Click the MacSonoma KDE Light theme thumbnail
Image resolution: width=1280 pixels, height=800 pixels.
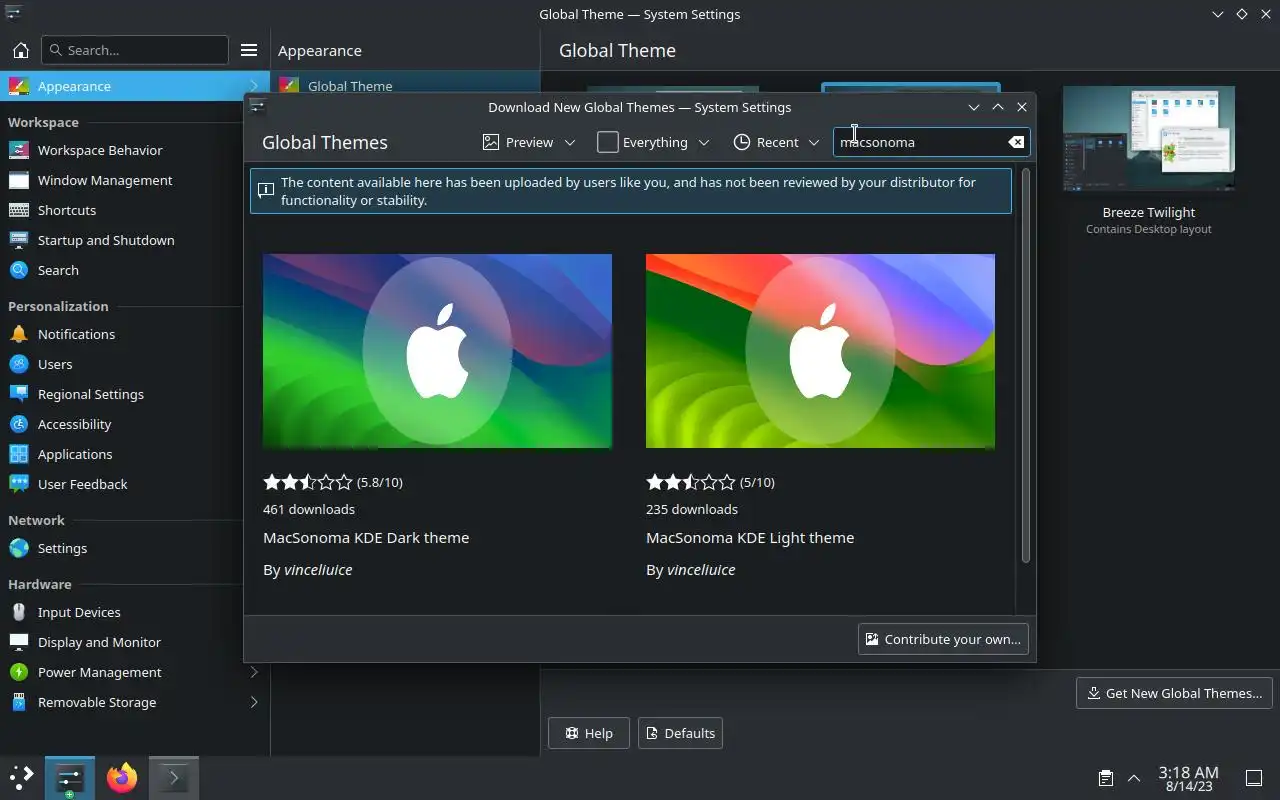pyautogui.click(x=820, y=351)
